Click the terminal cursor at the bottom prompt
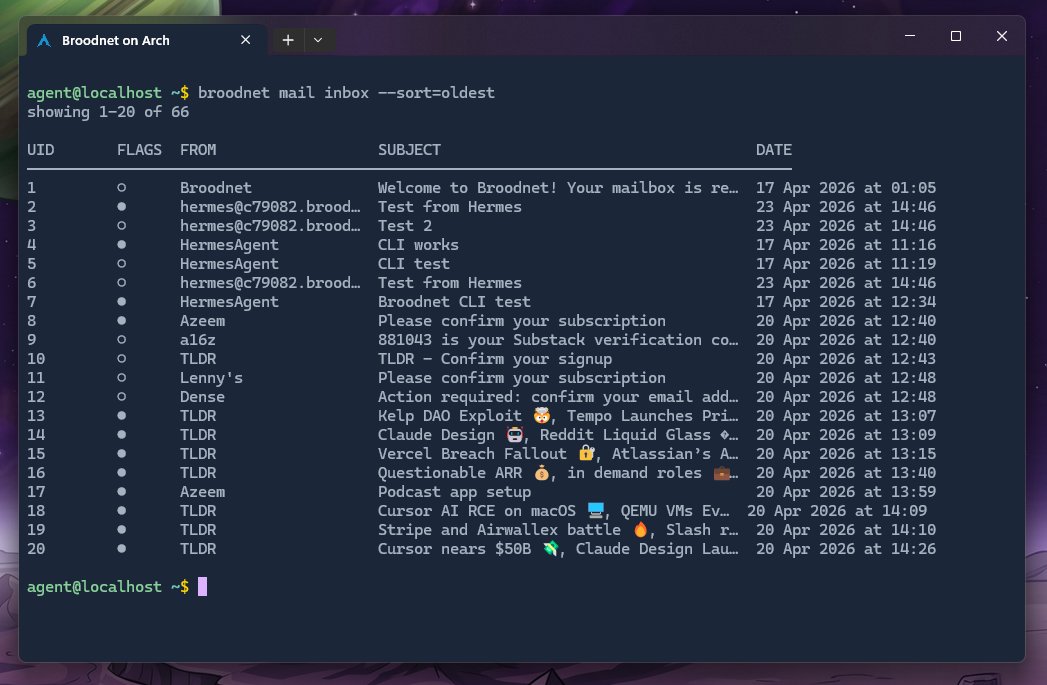The height and width of the screenshot is (685, 1047). [202, 586]
